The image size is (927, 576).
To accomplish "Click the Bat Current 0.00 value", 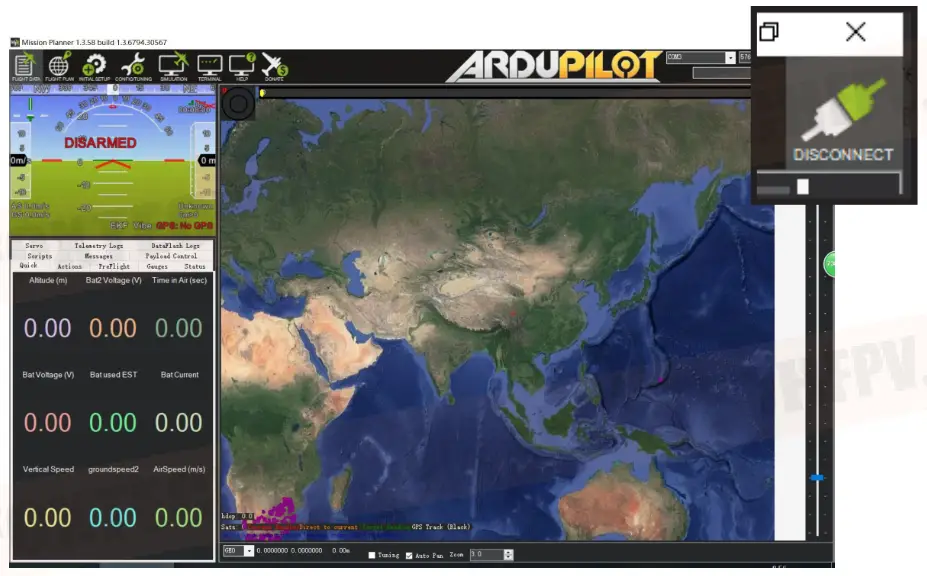I will 179,423.
